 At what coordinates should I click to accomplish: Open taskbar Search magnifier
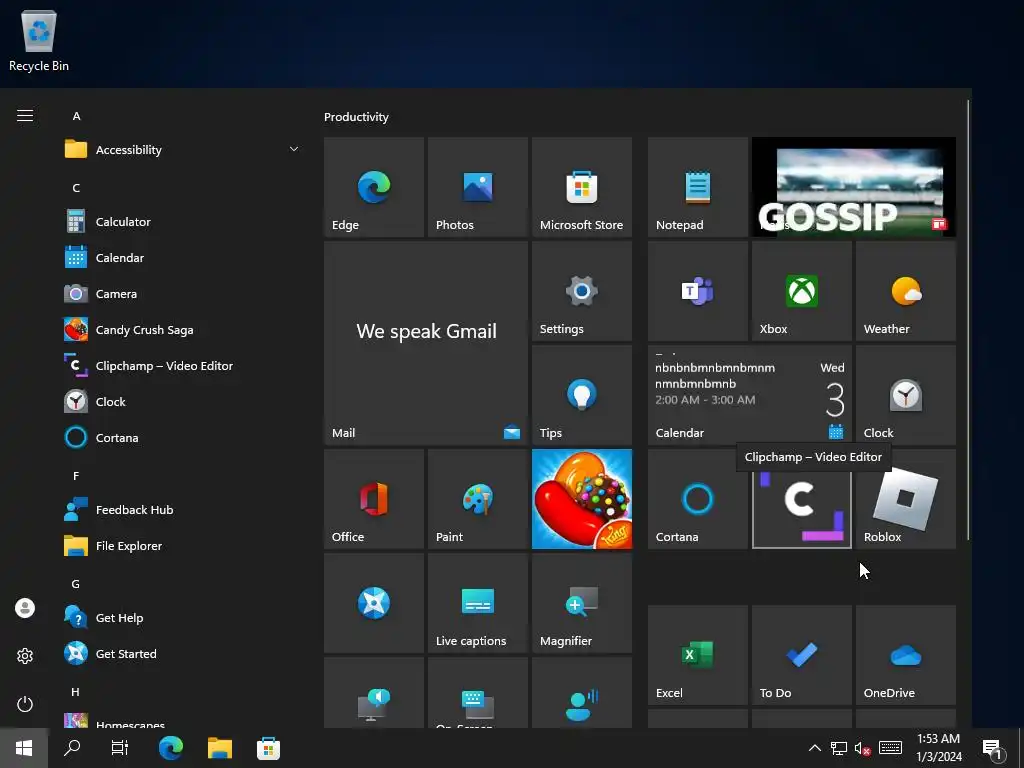coord(72,748)
